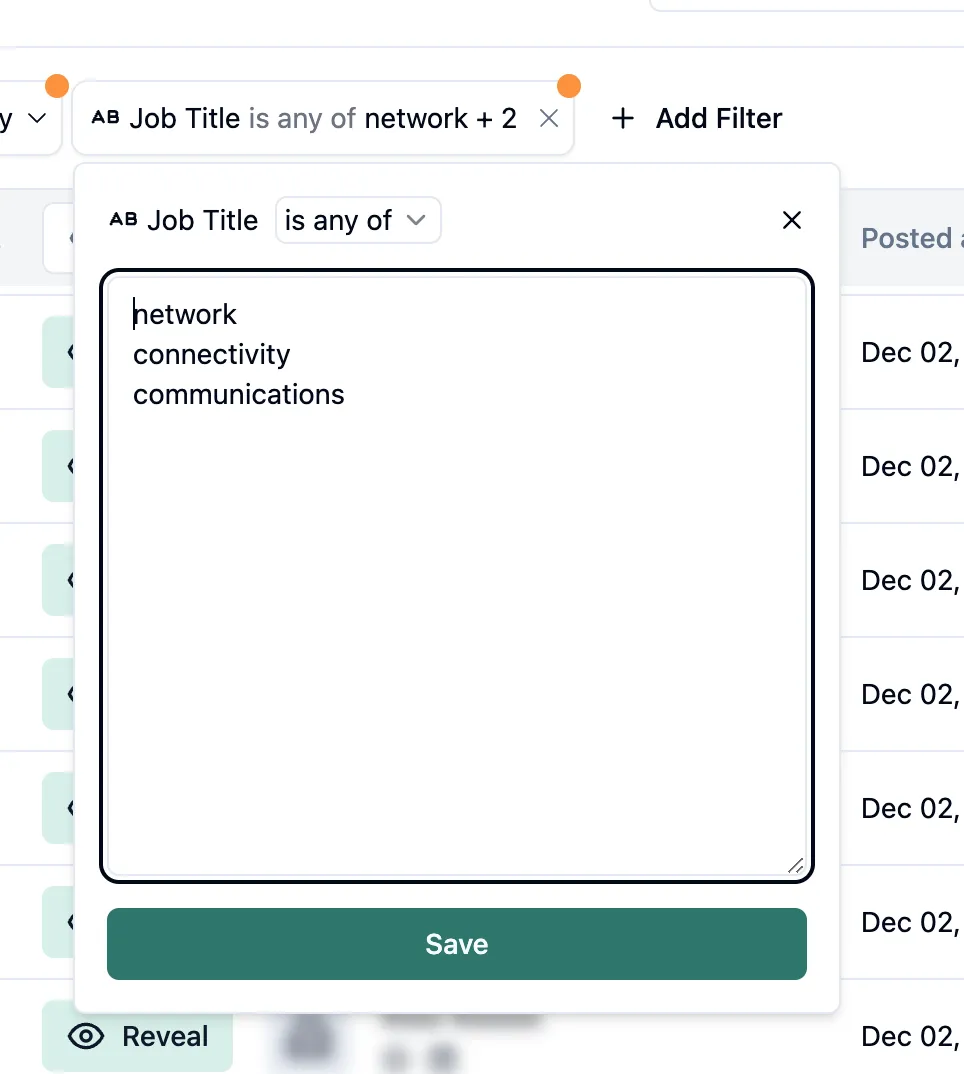
Task: Remove the Job Title filter chip
Action: click(549, 119)
